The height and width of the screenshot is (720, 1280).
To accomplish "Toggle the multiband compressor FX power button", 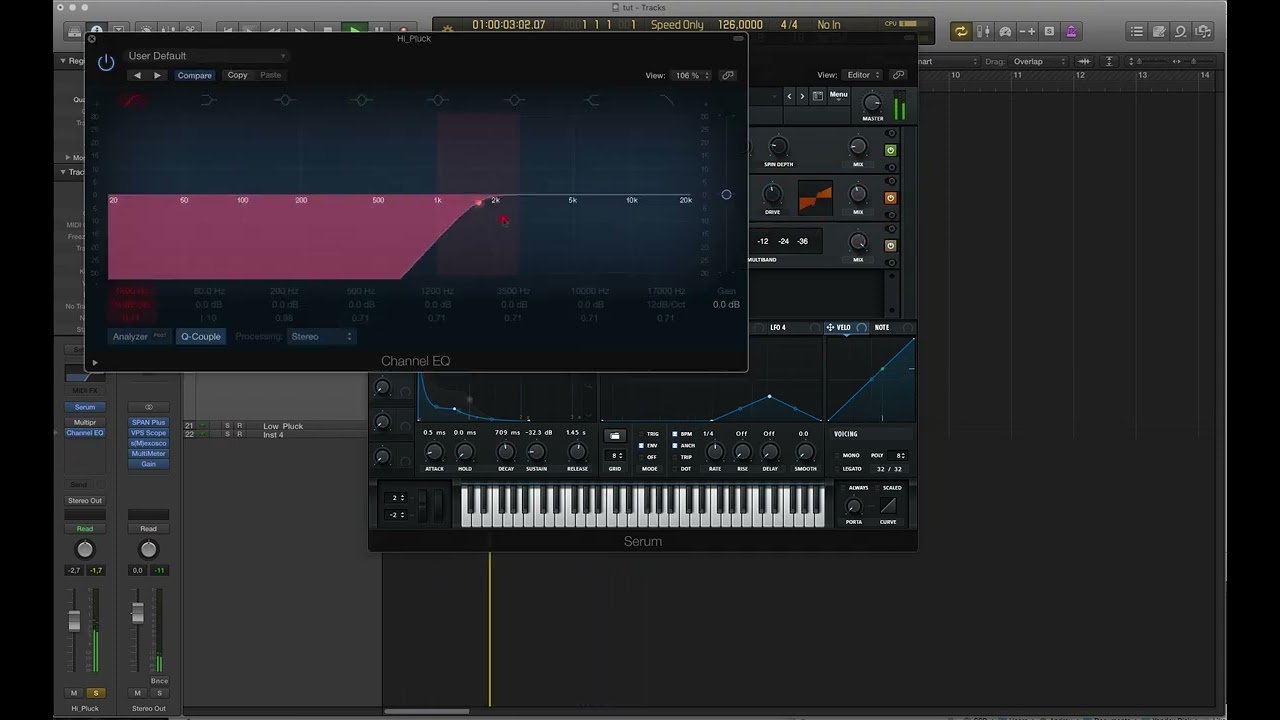I will [x=890, y=245].
